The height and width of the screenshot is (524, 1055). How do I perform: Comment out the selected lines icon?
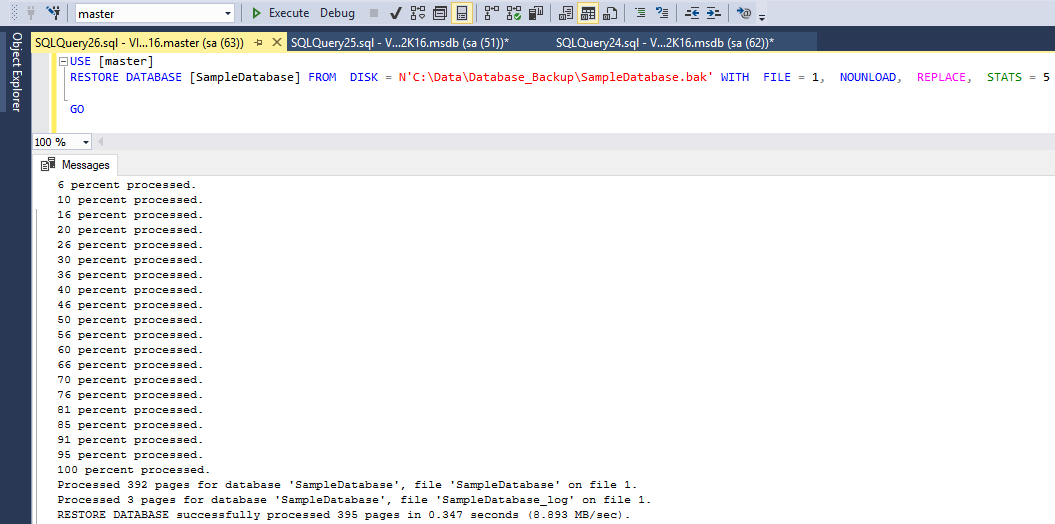pos(641,13)
